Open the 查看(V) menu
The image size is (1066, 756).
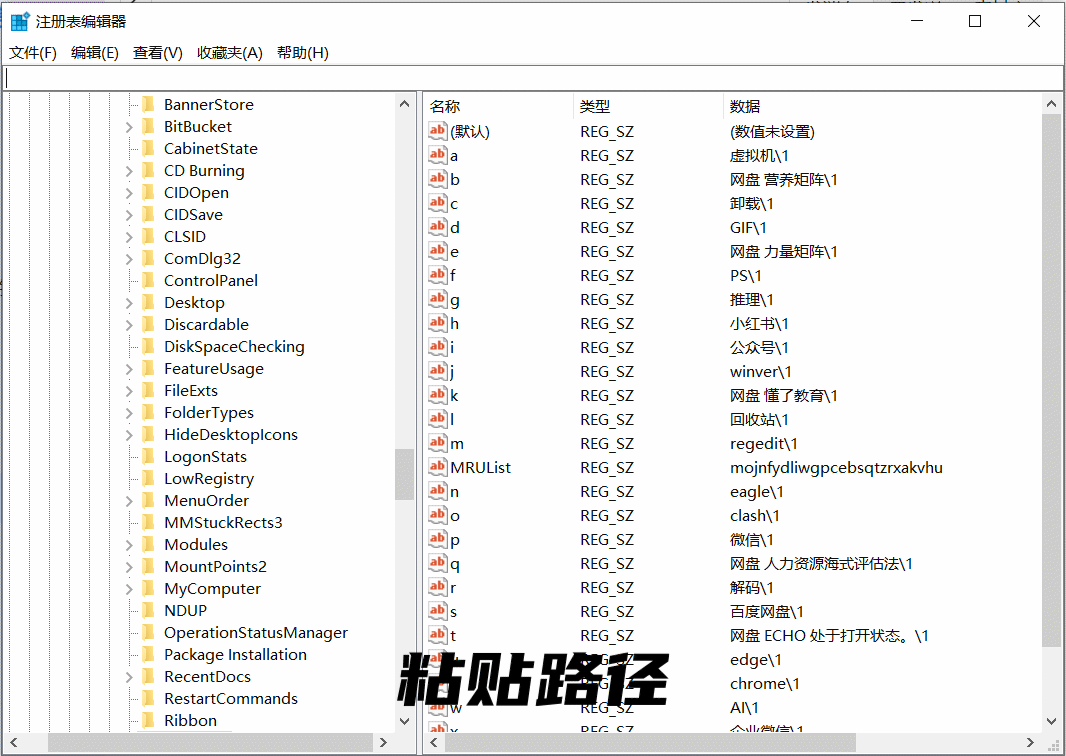(x=158, y=53)
